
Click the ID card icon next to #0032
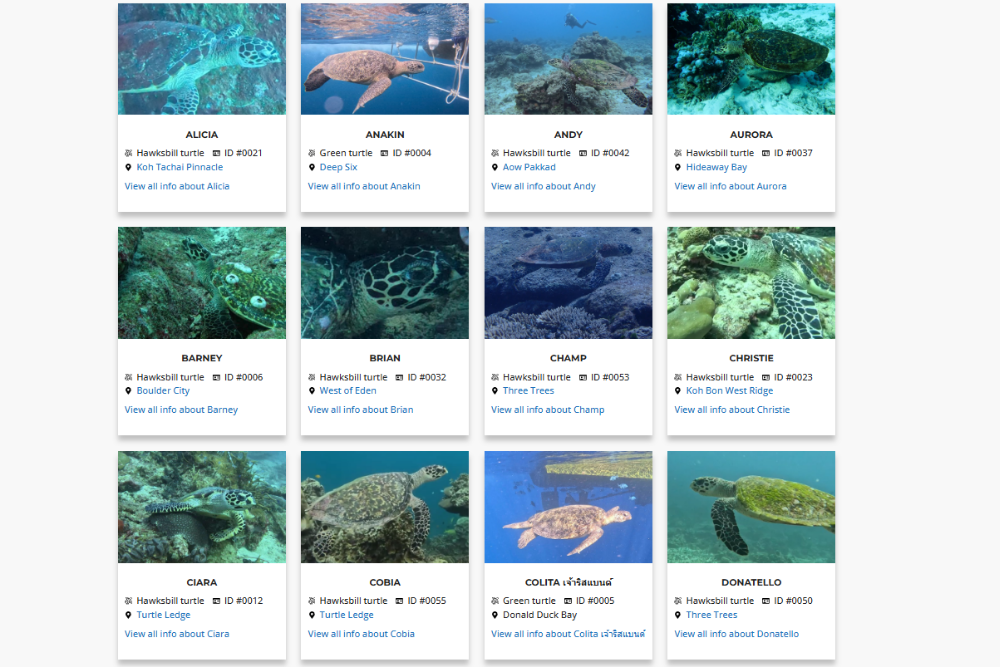pos(399,377)
